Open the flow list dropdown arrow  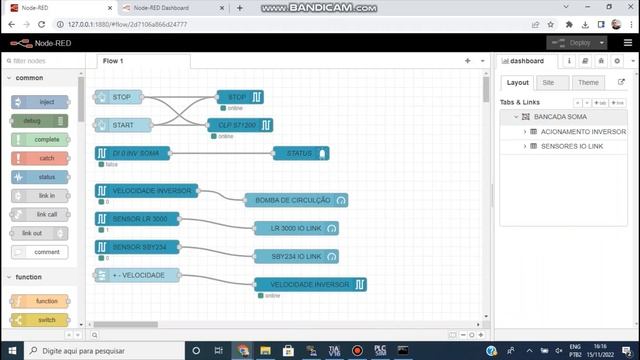[482, 61]
